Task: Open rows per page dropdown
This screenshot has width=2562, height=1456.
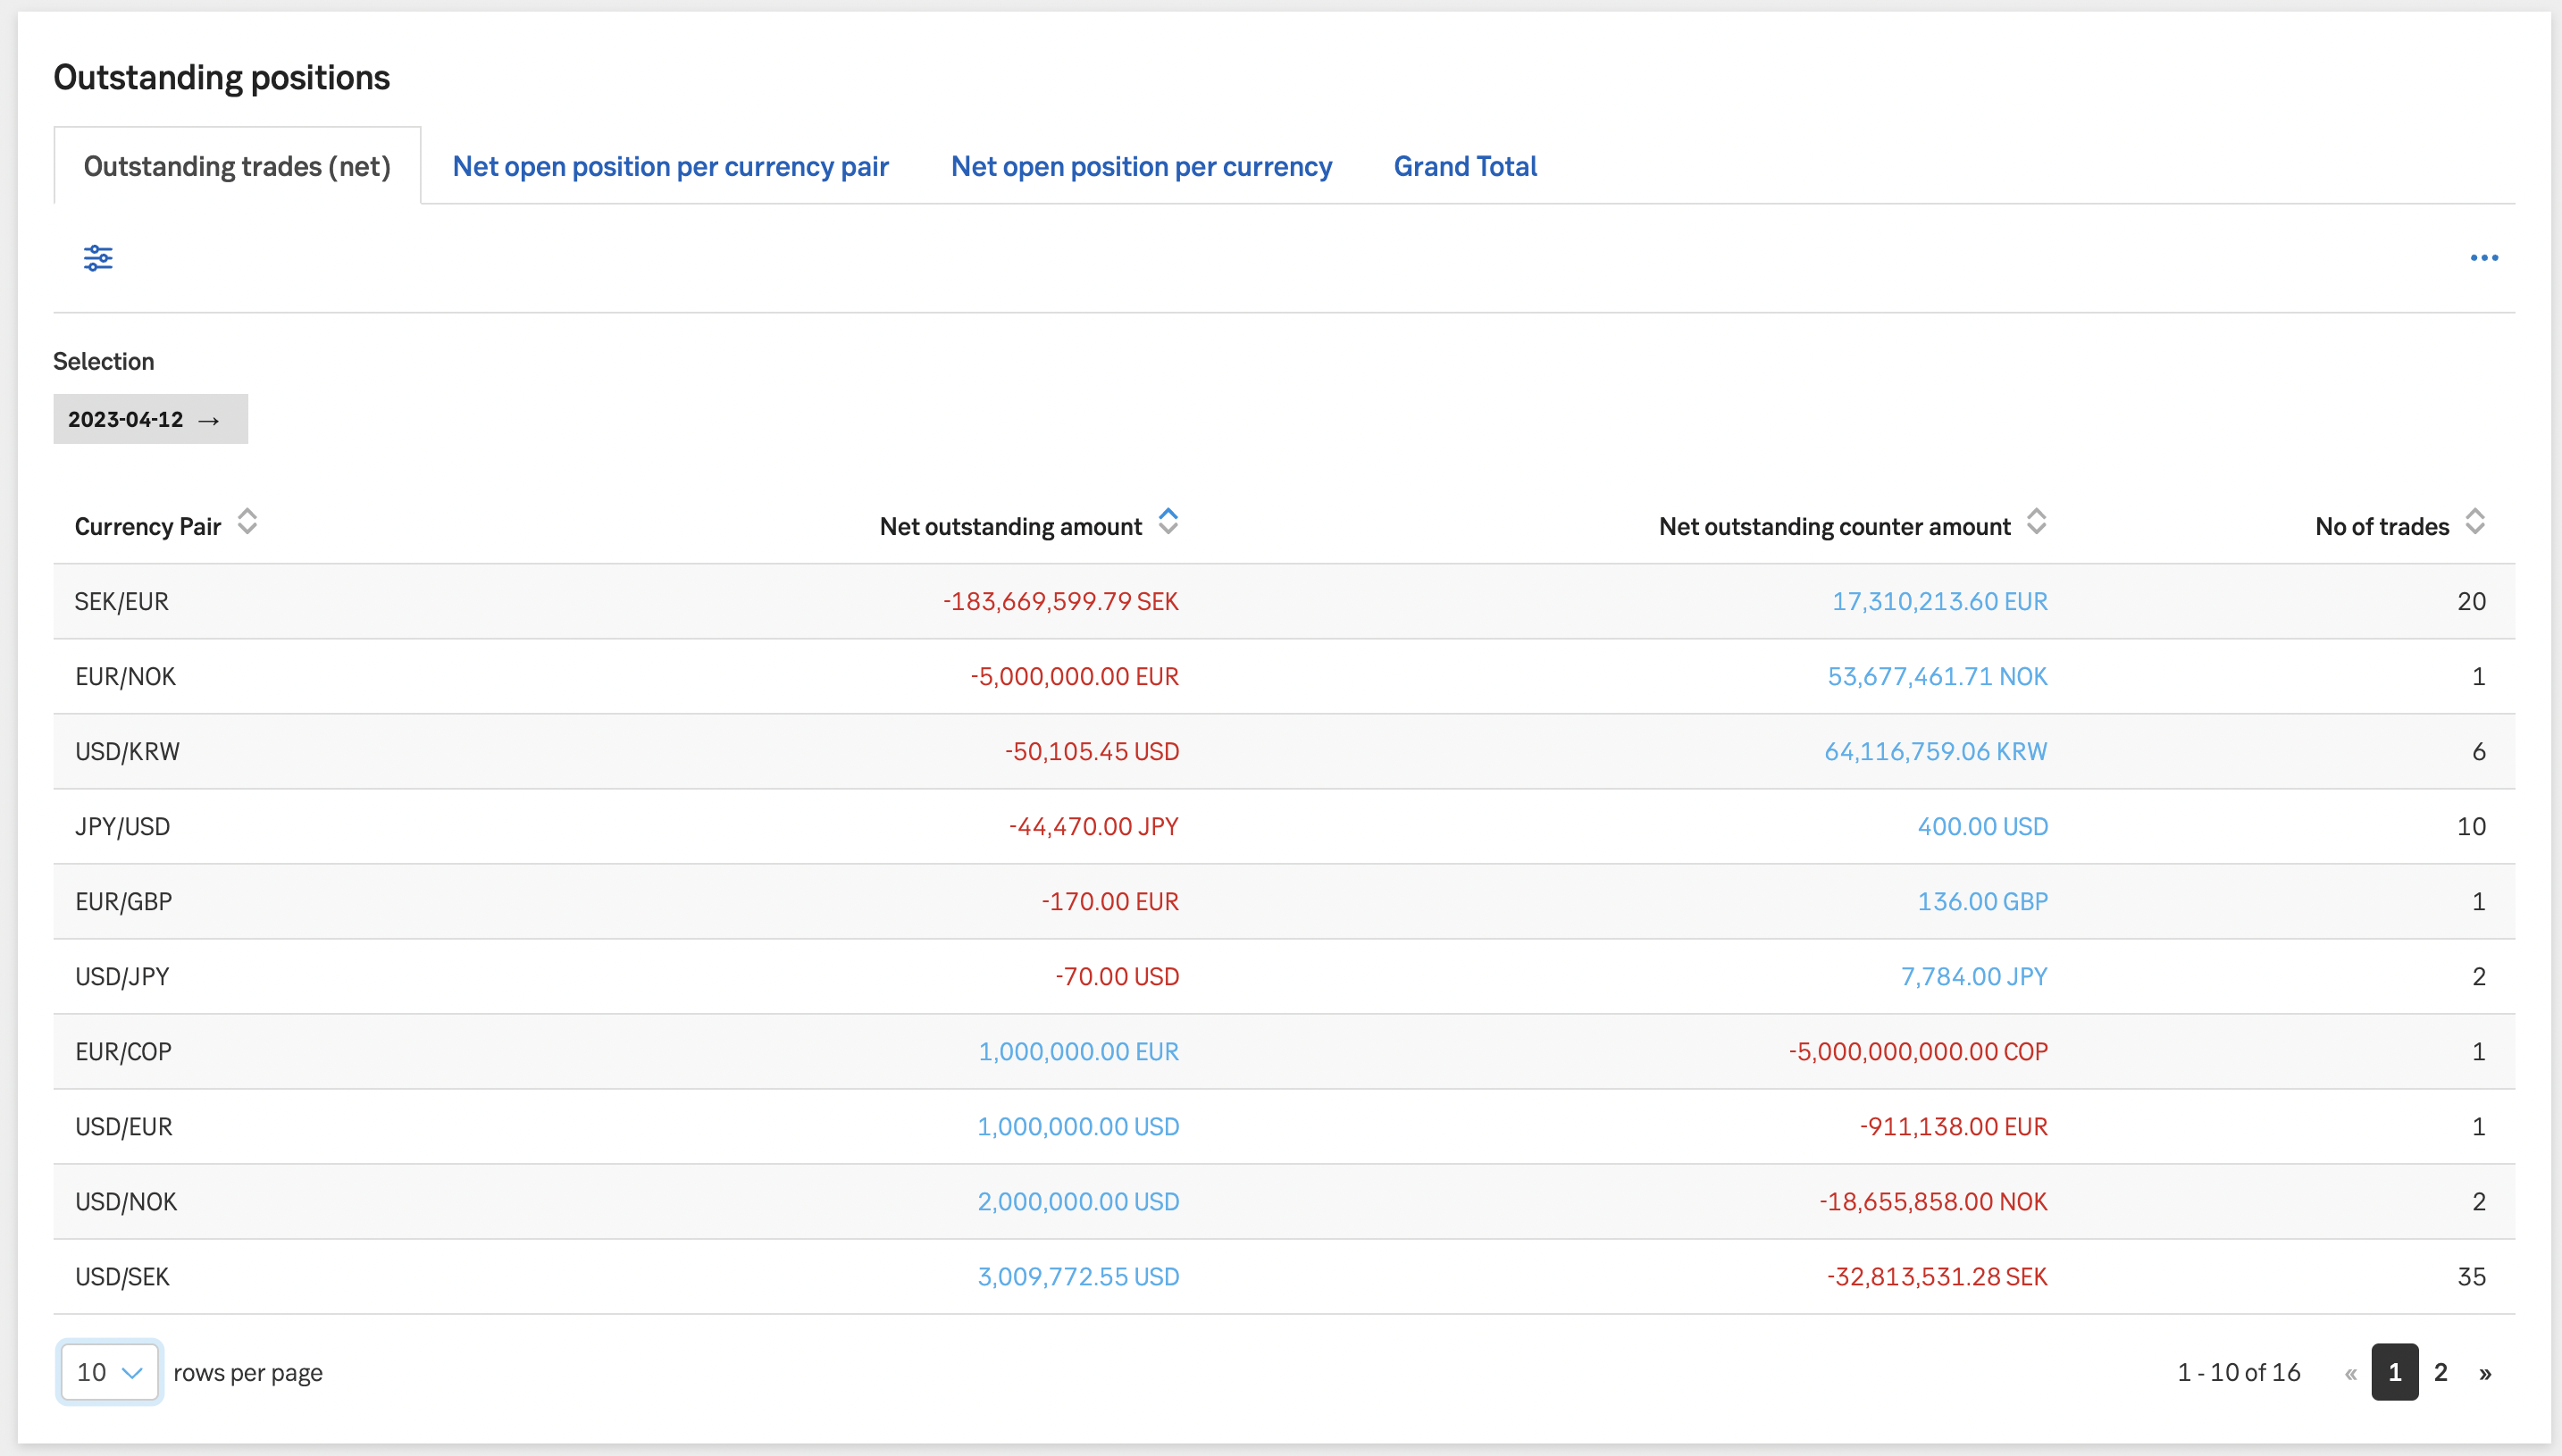Action: [x=109, y=1372]
